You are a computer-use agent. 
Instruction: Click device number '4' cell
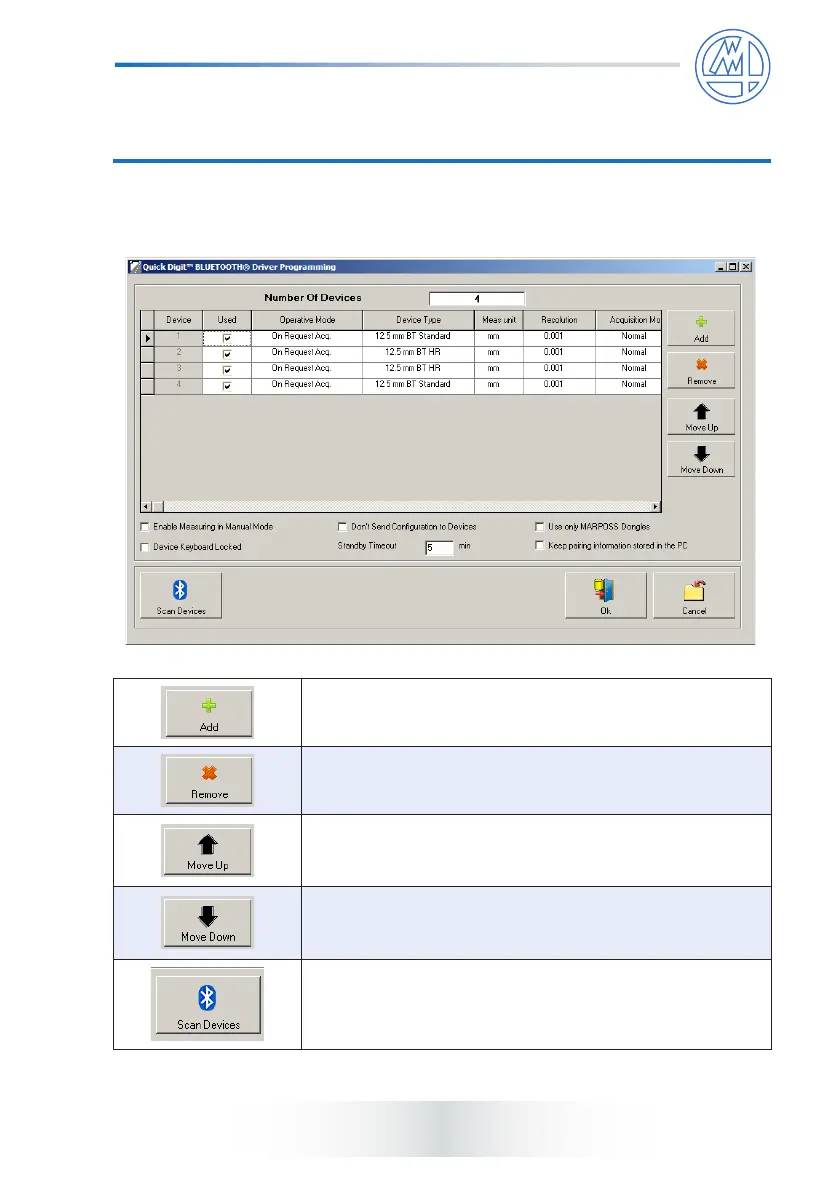click(178, 384)
